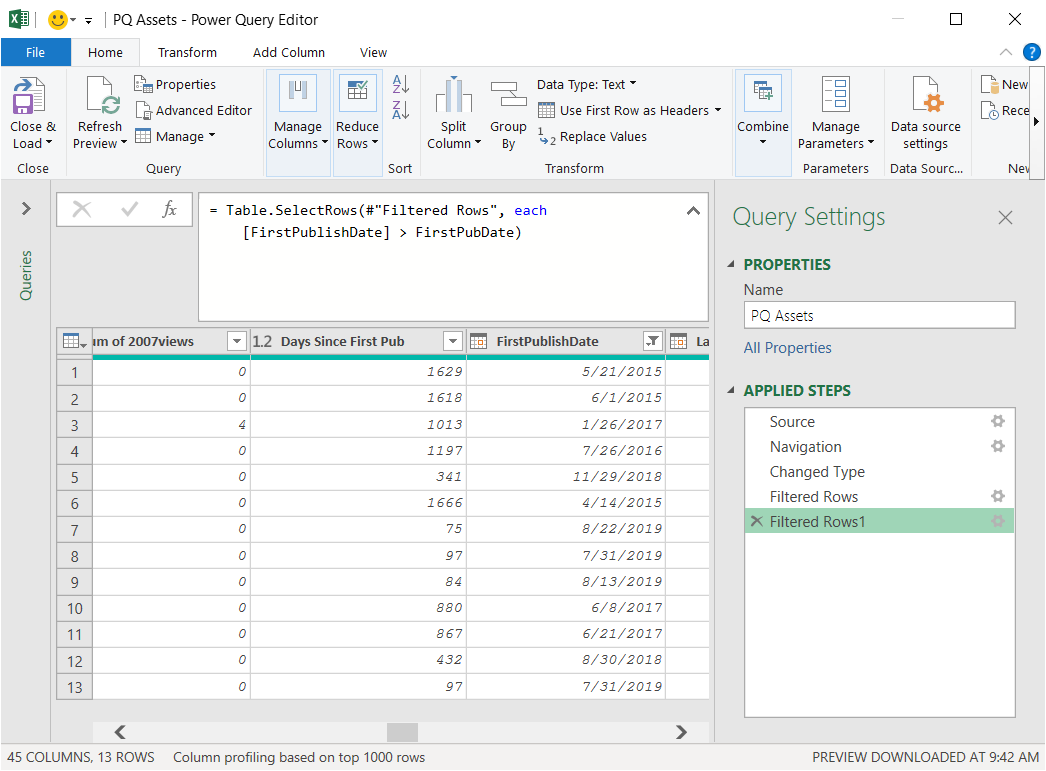This screenshot has width=1046, height=771.
Task: Switch to the Transform tab
Action: click(x=187, y=52)
